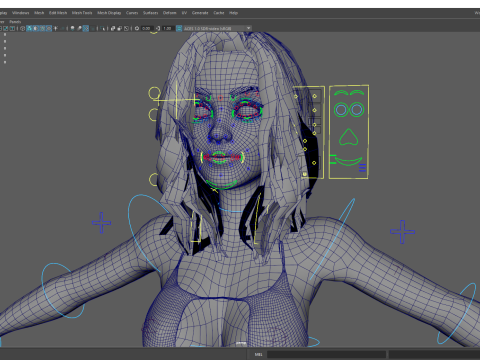The width and height of the screenshot is (480, 360).
Task: Select the blue three-line control in face board
Action: (x=362, y=168)
